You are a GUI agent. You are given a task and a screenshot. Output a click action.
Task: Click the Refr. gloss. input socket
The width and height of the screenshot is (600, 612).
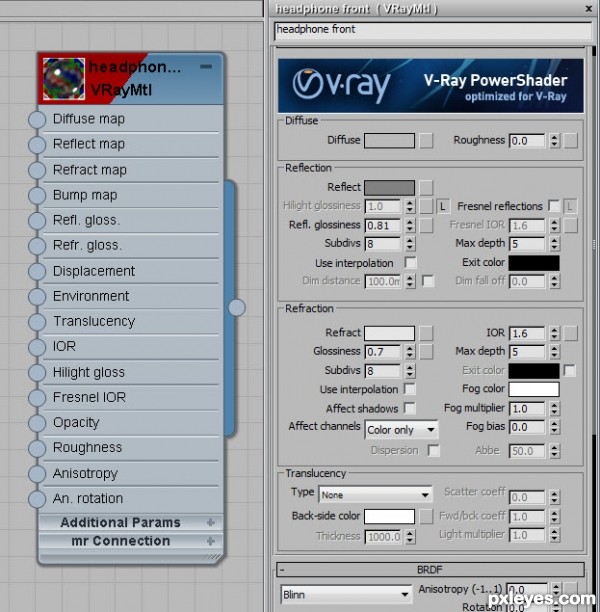tap(37, 246)
